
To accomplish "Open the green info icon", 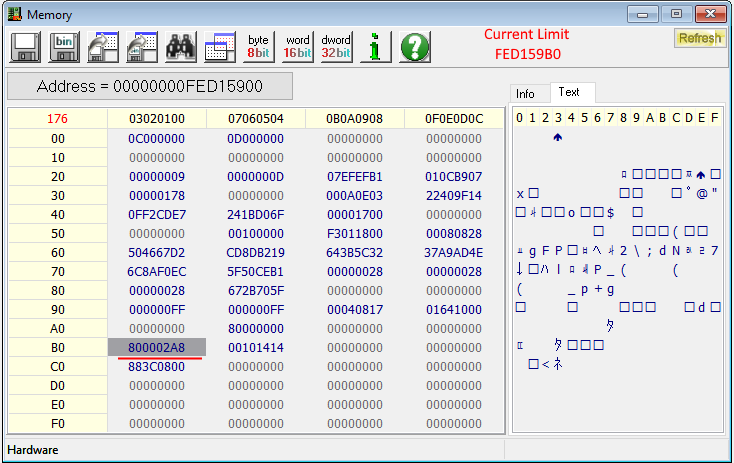I will click(375, 47).
